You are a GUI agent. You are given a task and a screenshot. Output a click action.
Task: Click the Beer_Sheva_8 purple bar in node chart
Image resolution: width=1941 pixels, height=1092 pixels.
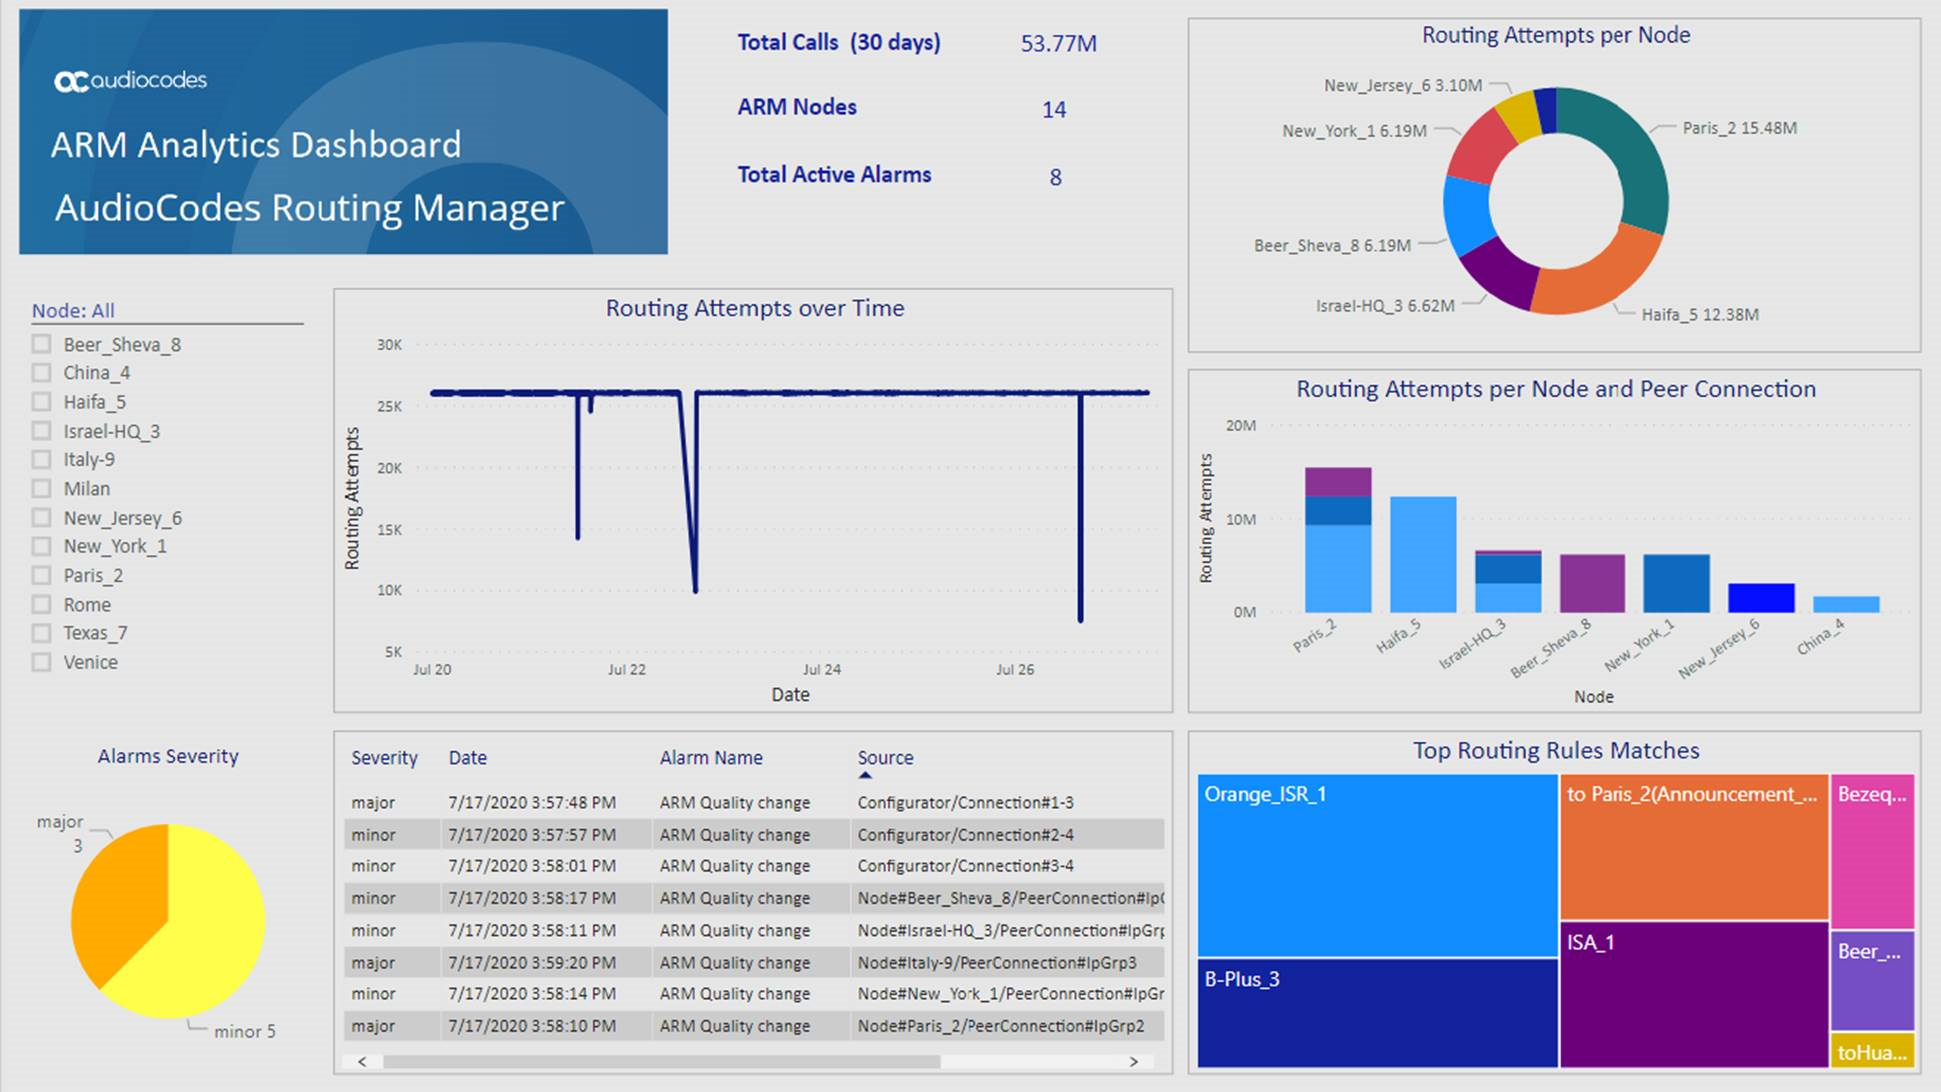(x=1592, y=583)
